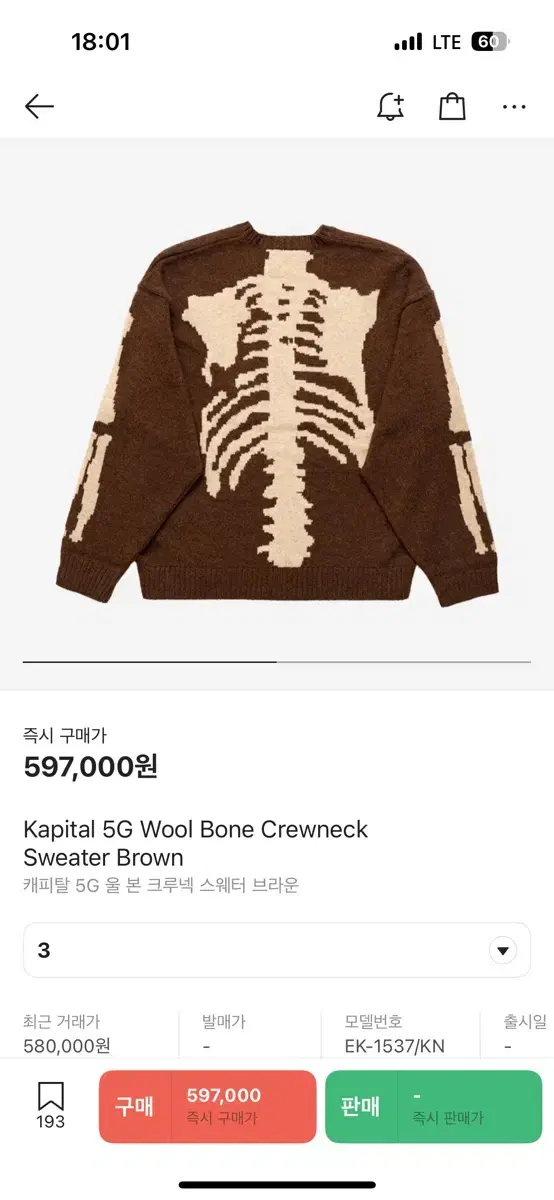
Task: Open the three-dot more options menu
Action: 514,107
